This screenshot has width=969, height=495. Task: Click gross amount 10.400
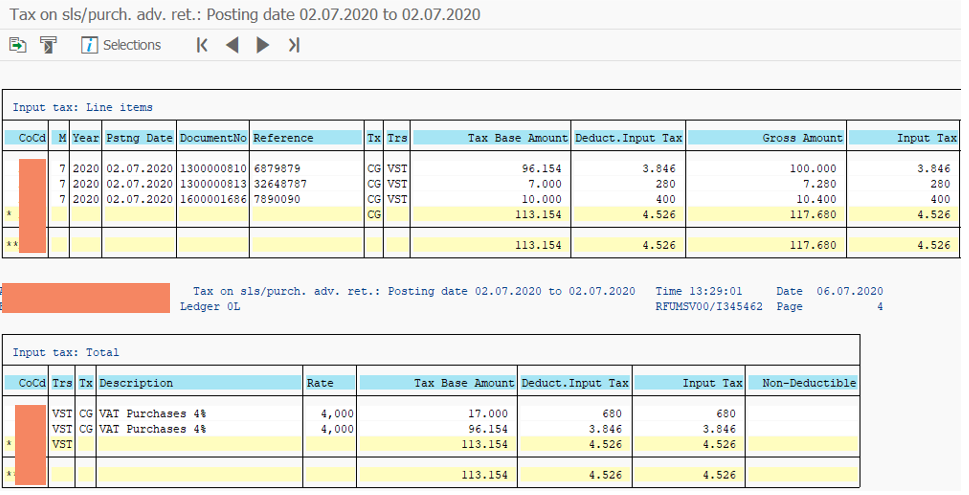[816, 199]
